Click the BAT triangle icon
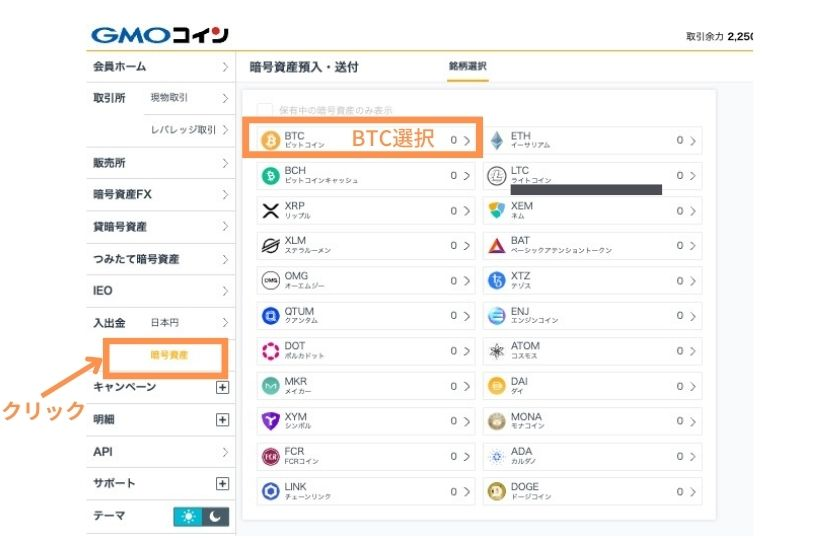This screenshot has width=840, height=560. pyautogui.click(x=497, y=245)
